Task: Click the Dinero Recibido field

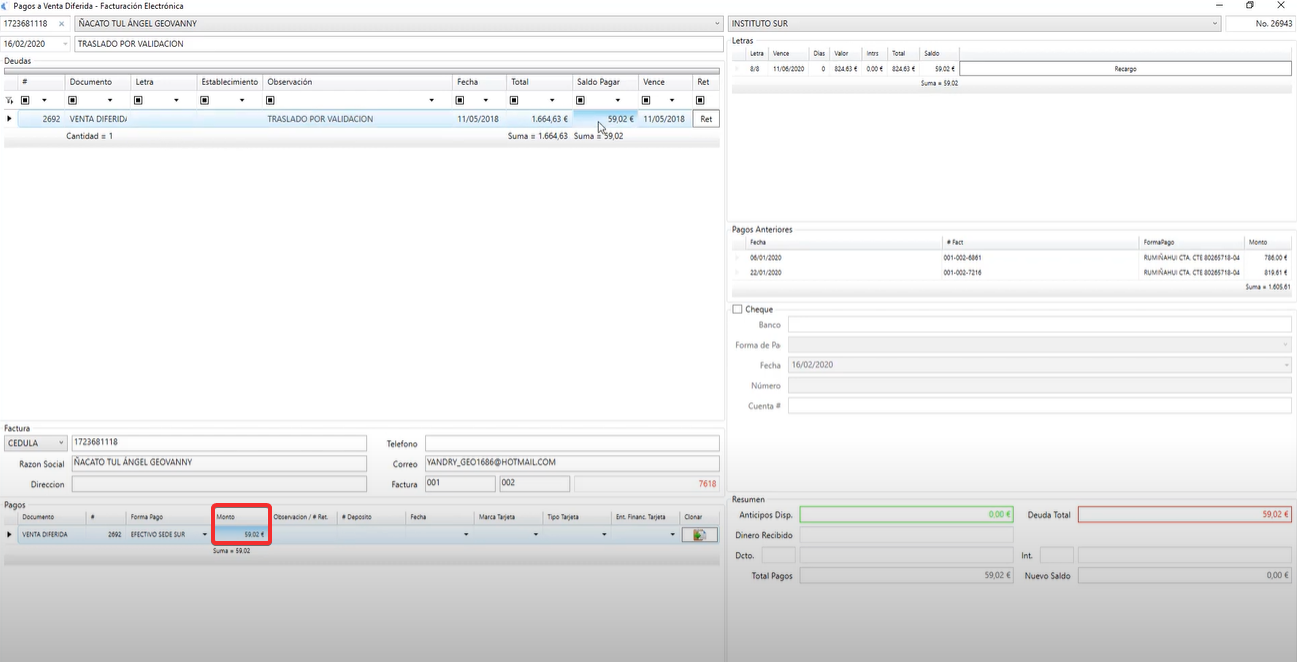Action: click(x=907, y=535)
